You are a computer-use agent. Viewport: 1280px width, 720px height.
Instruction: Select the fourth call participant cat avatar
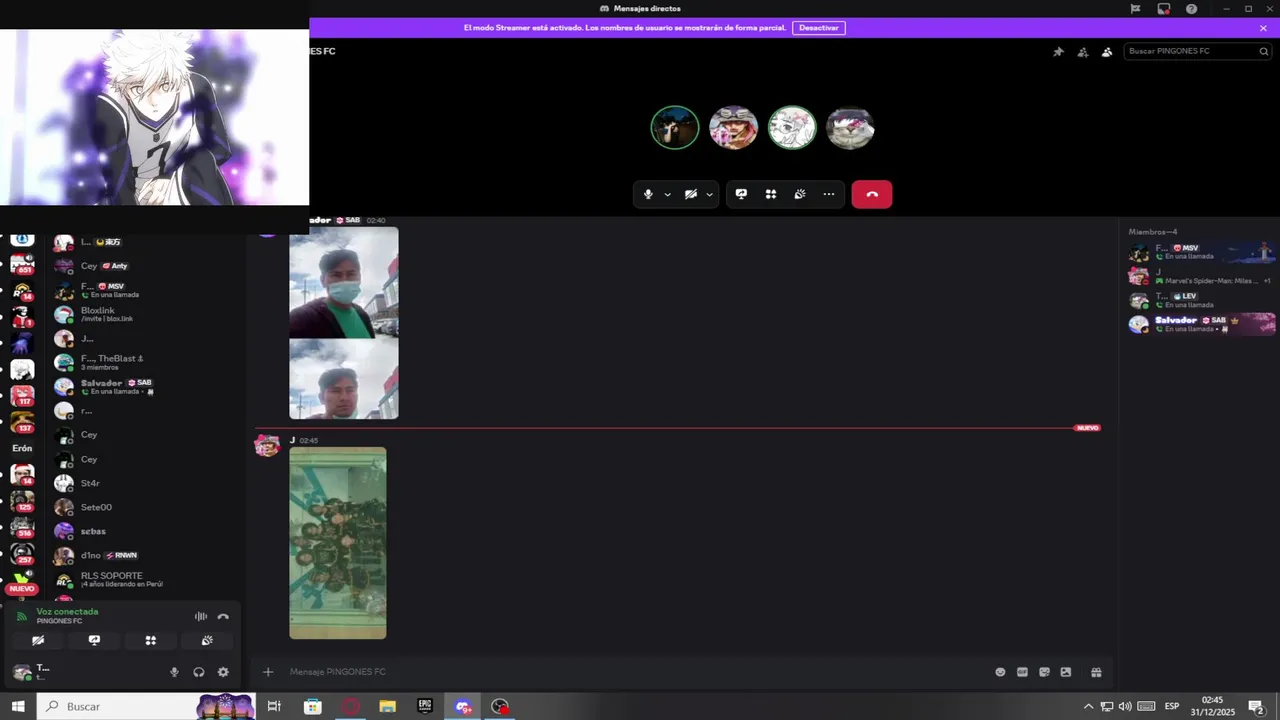click(x=850, y=128)
